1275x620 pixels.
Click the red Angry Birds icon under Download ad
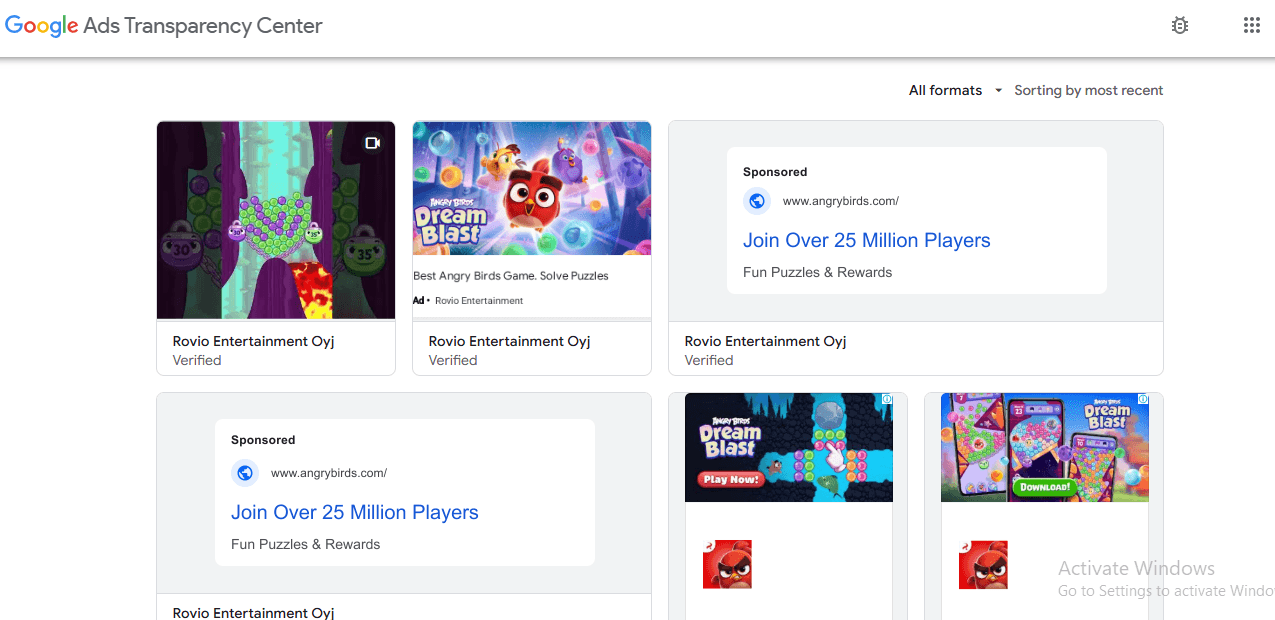click(983, 565)
